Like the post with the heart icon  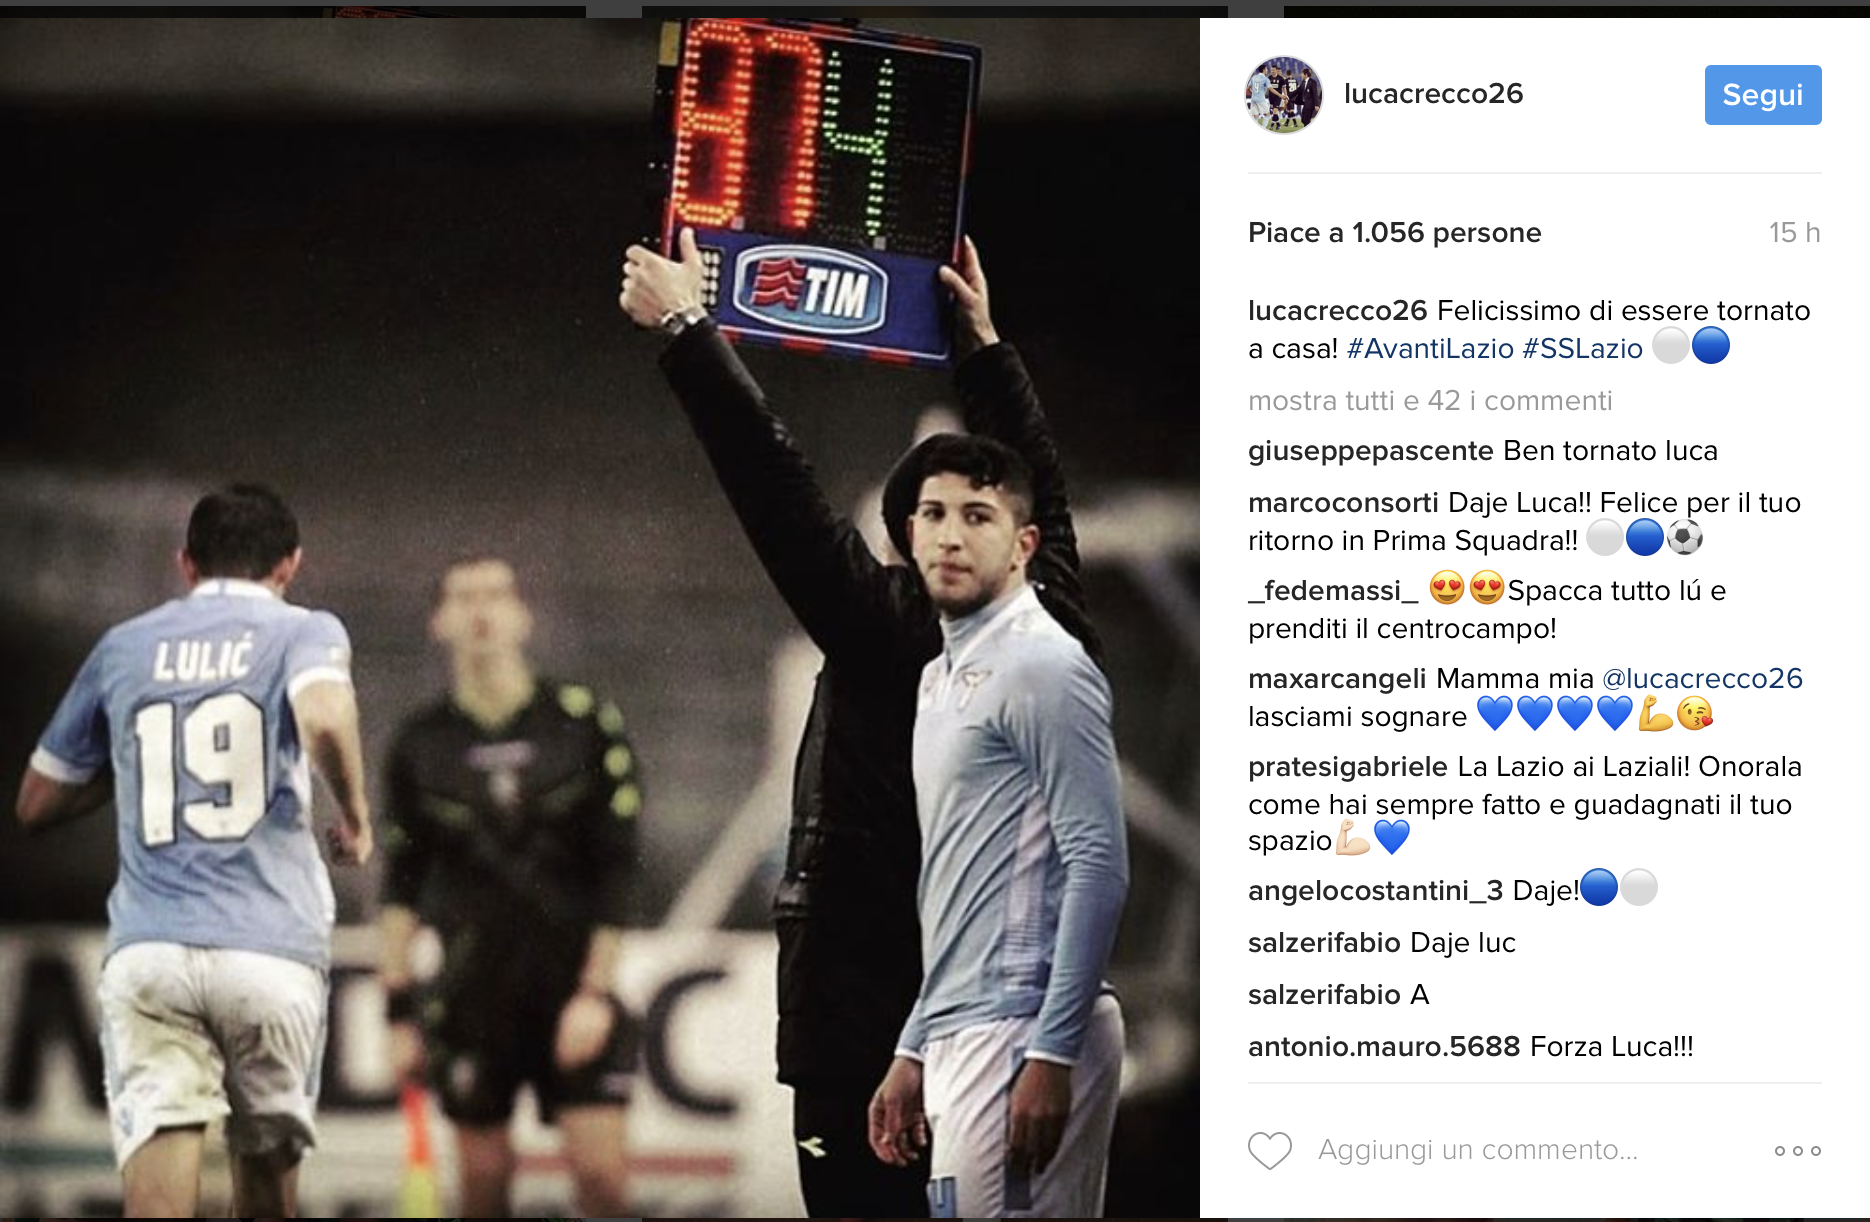click(1270, 1150)
